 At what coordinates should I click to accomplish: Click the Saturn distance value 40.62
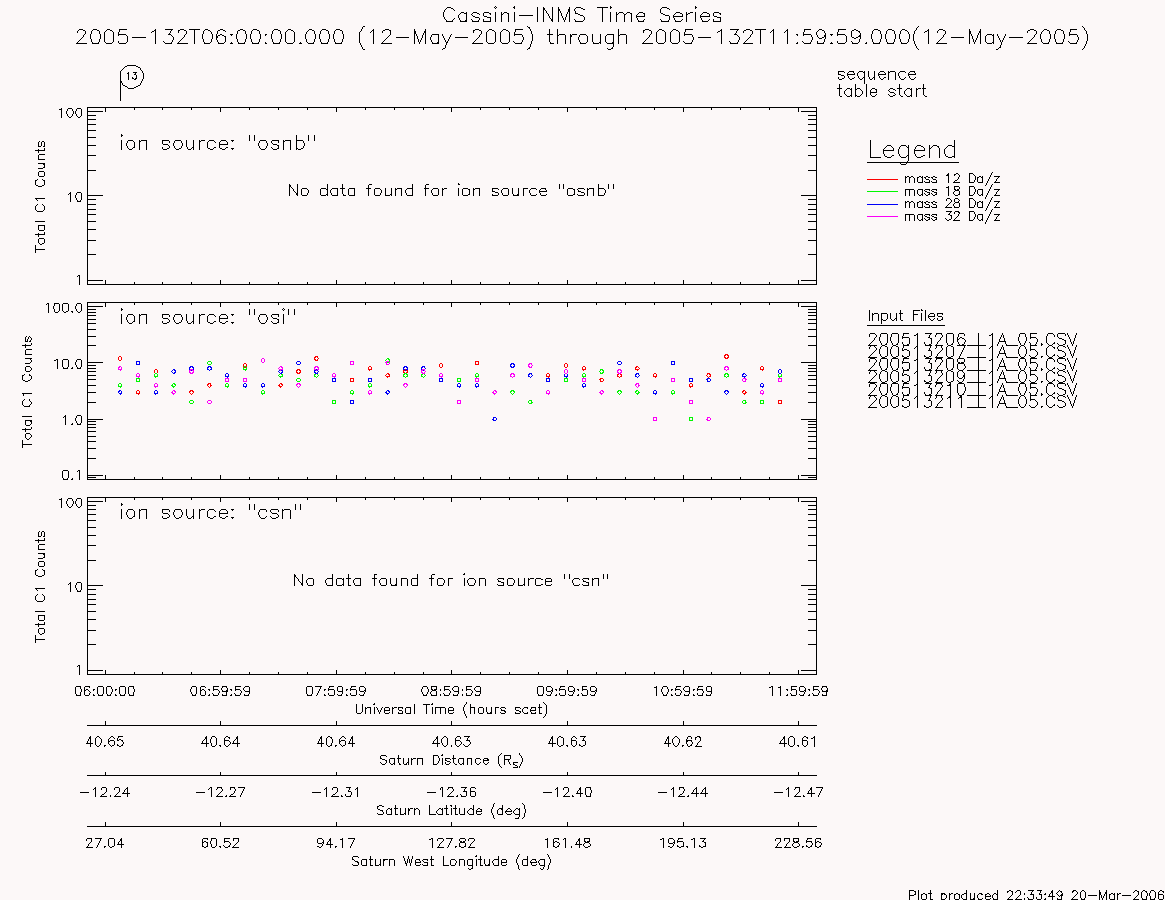pyautogui.click(x=683, y=742)
